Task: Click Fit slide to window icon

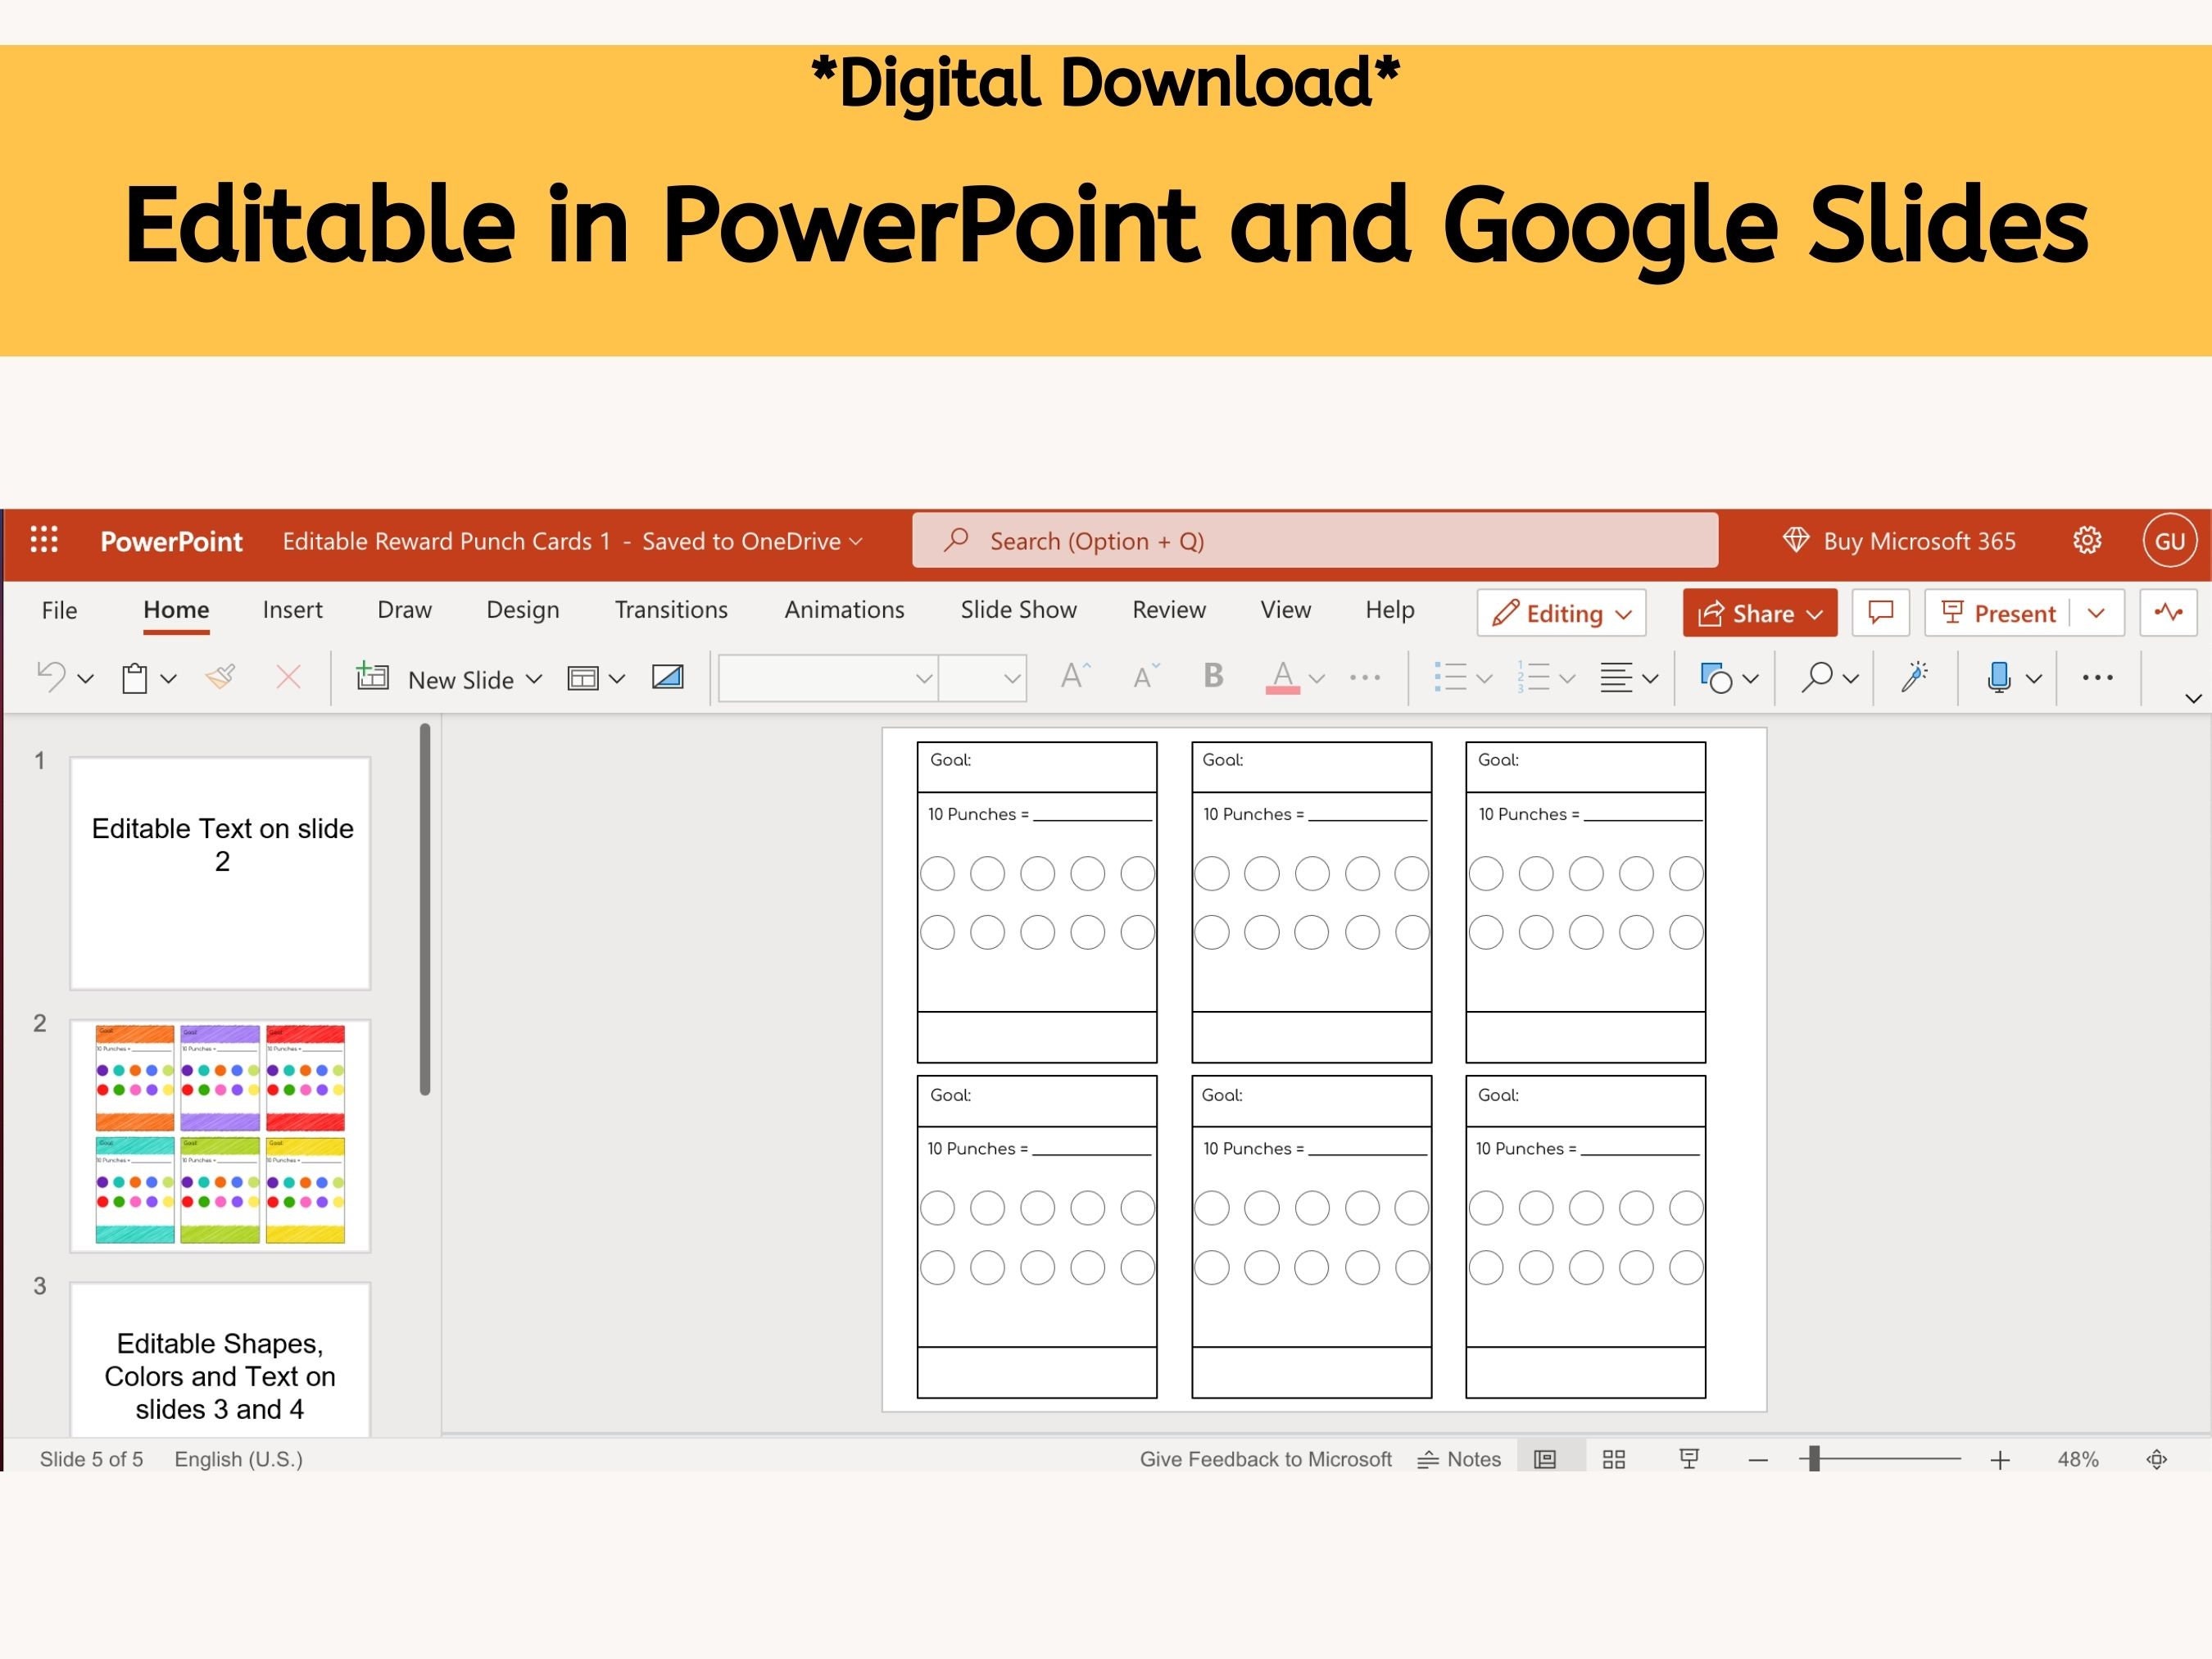Action: 2157,1459
